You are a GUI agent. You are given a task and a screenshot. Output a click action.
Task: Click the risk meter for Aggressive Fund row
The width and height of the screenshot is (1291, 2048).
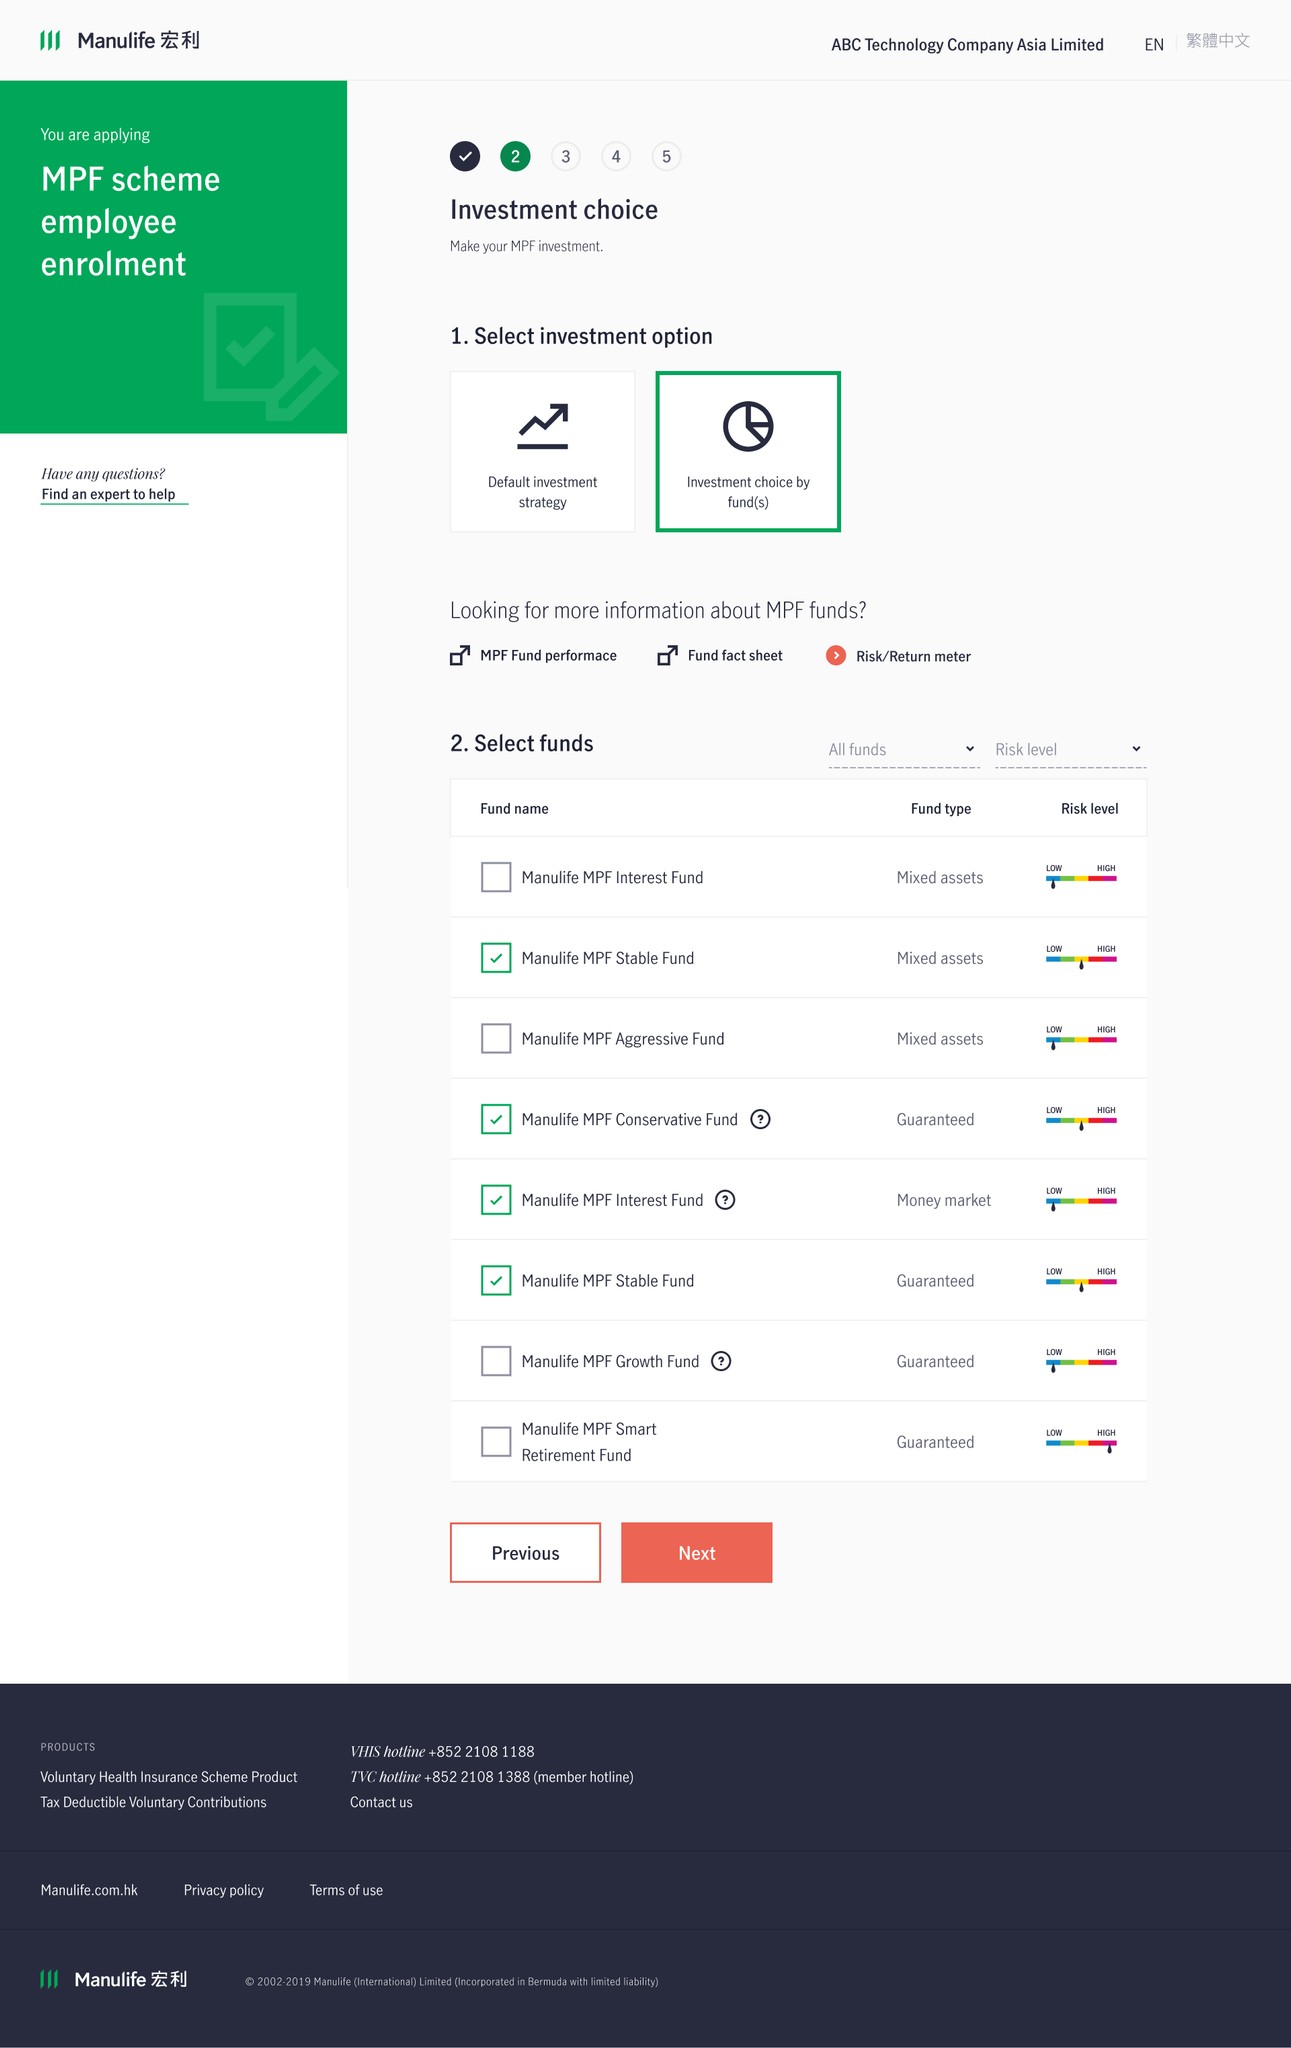point(1081,1037)
